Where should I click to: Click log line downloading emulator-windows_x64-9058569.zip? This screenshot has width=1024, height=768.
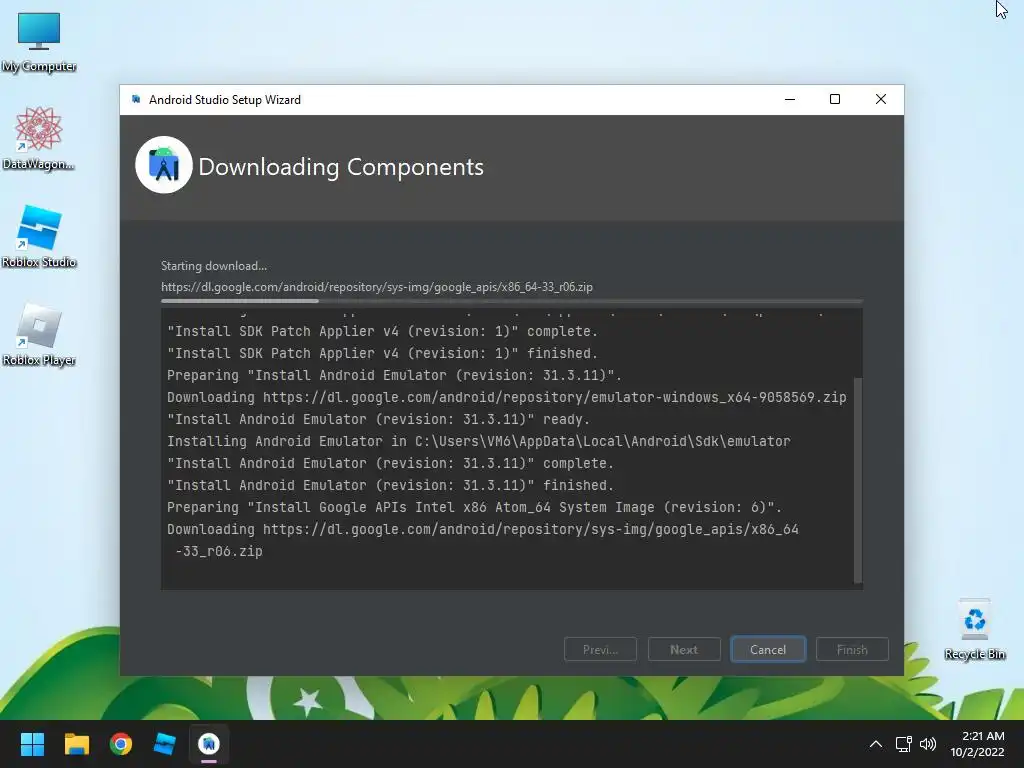coord(507,398)
